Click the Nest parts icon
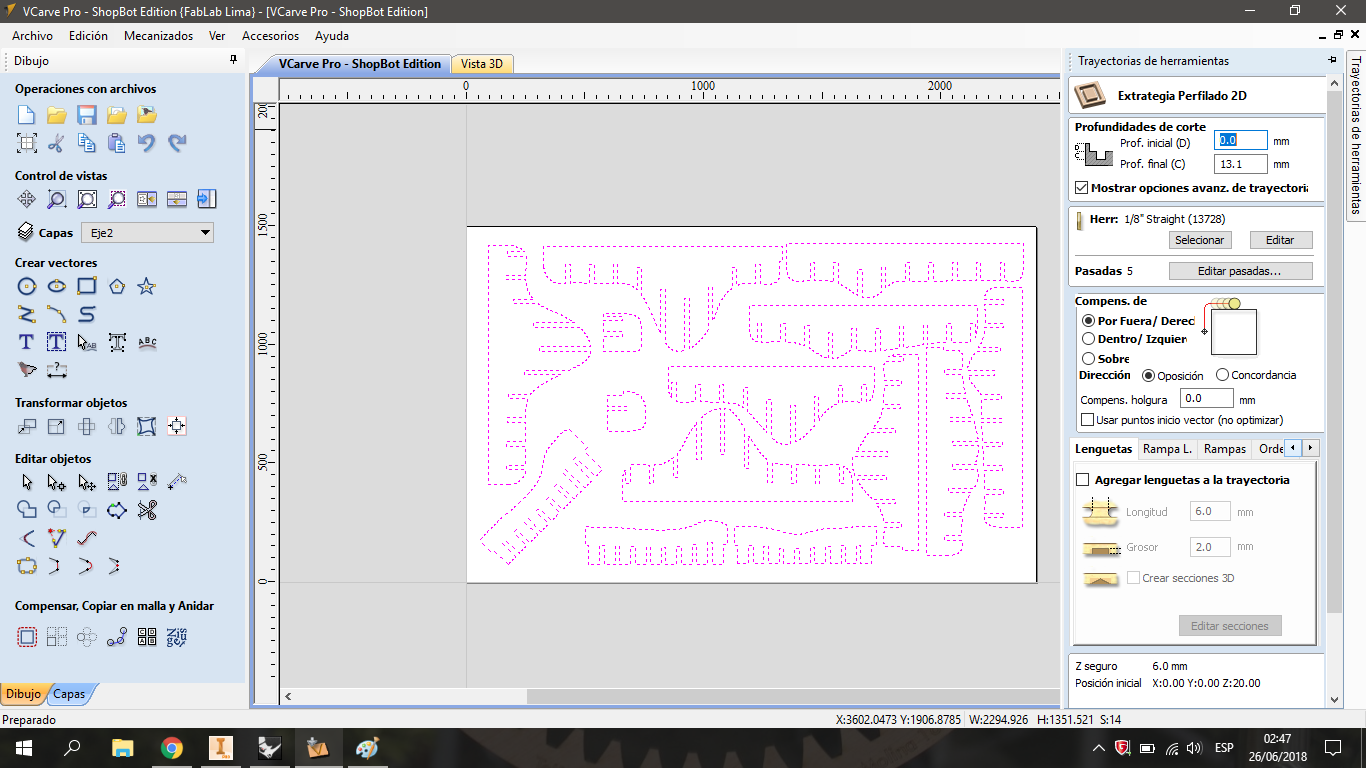Viewport: 1366px width, 768px height. [177, 636]
